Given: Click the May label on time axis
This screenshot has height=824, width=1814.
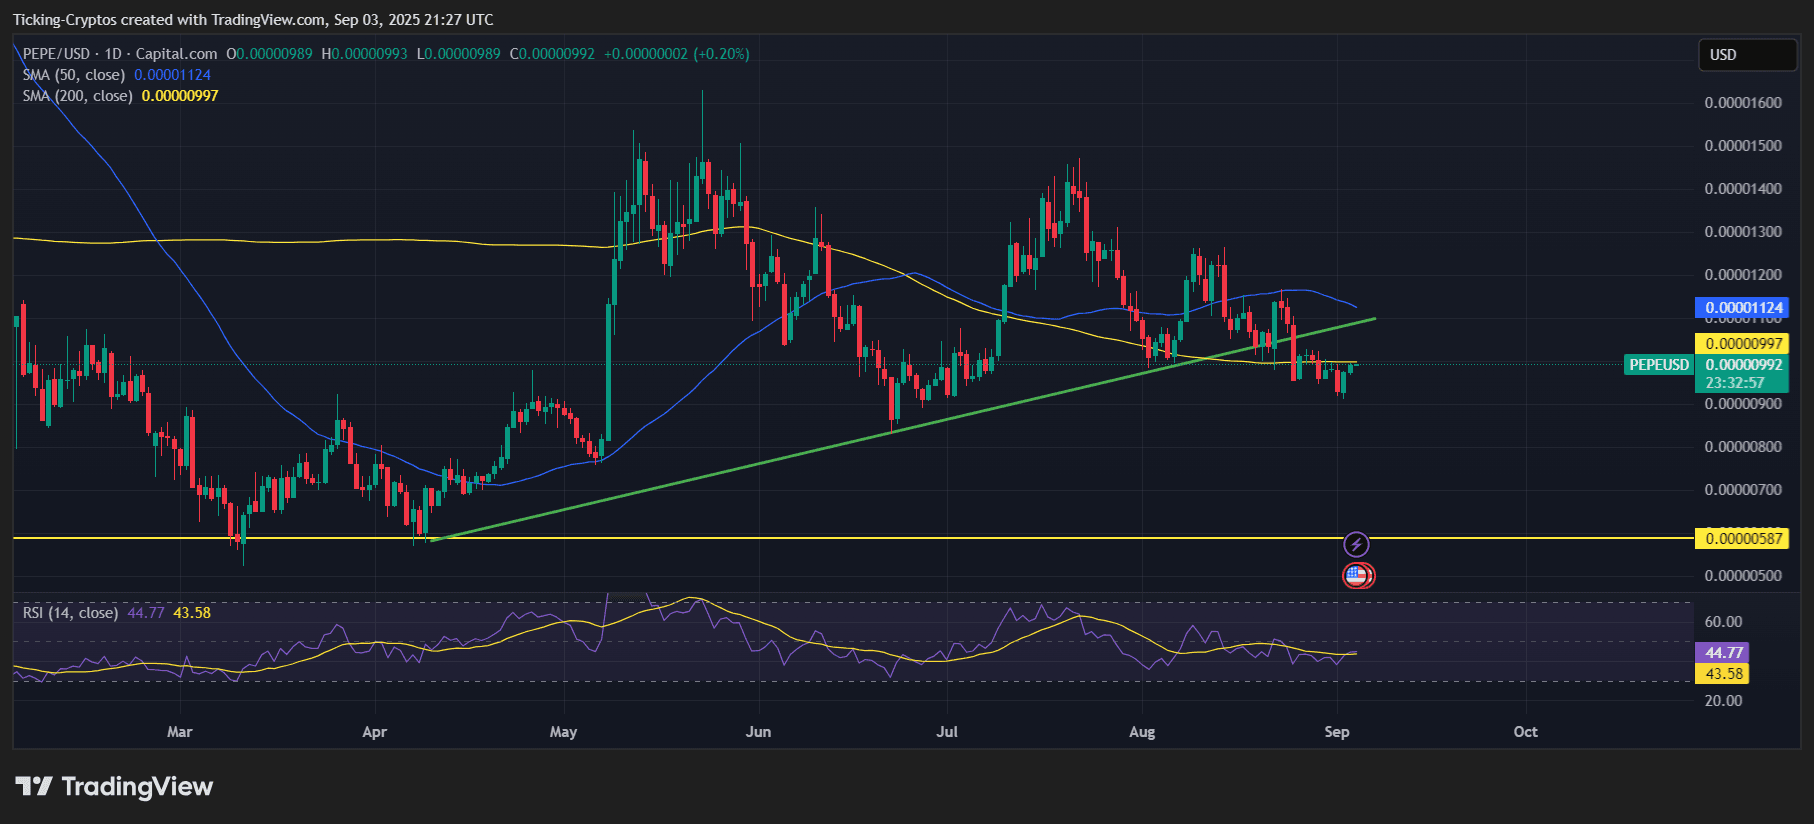Looking at the screenshot, I should [x=563, y=732].
